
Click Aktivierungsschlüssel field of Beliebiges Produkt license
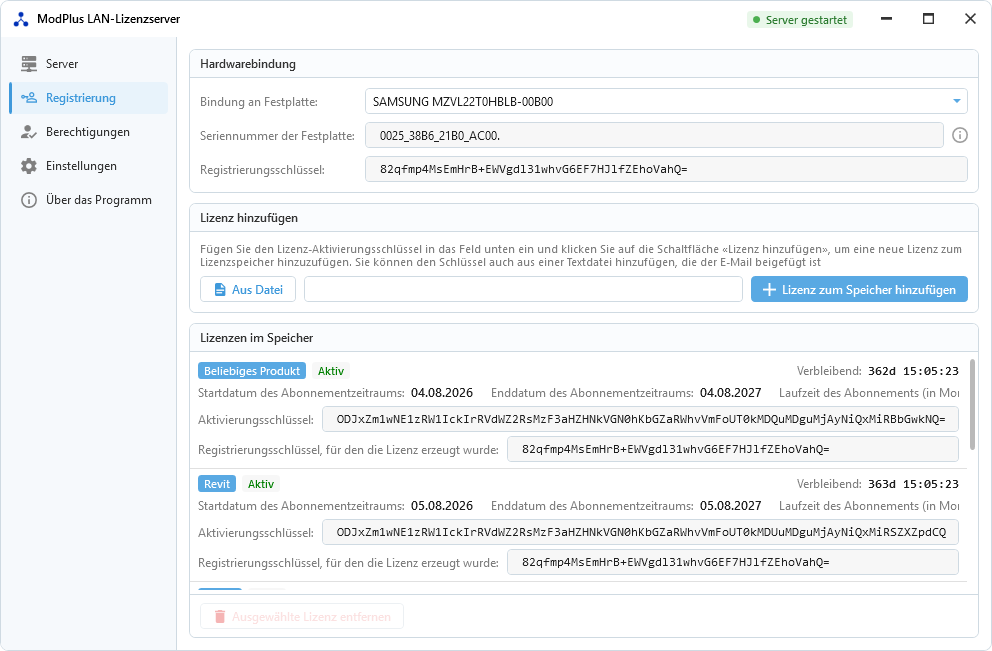pyautogui.click(x=640, y=419)
